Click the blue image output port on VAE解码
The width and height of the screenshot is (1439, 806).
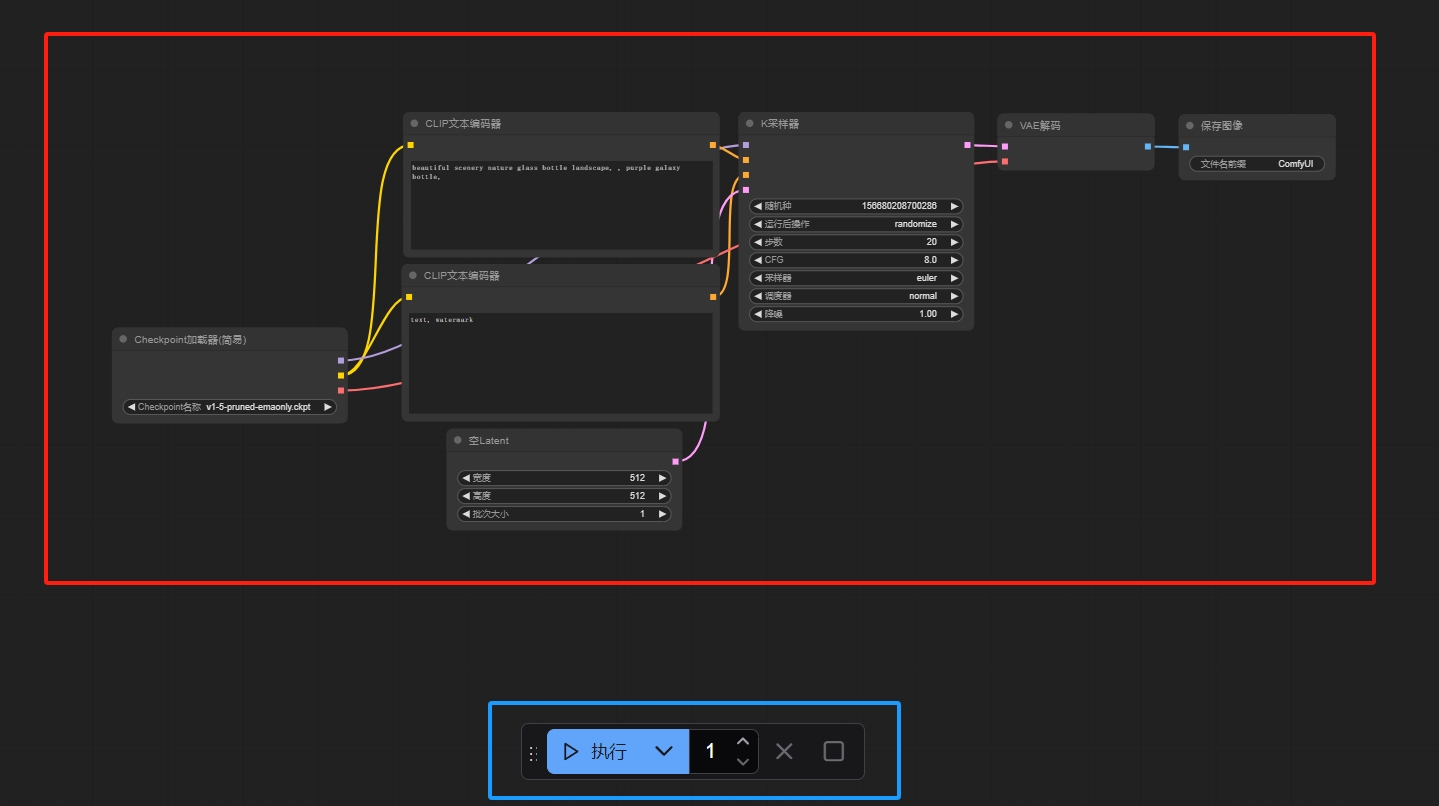point(1148,147)
